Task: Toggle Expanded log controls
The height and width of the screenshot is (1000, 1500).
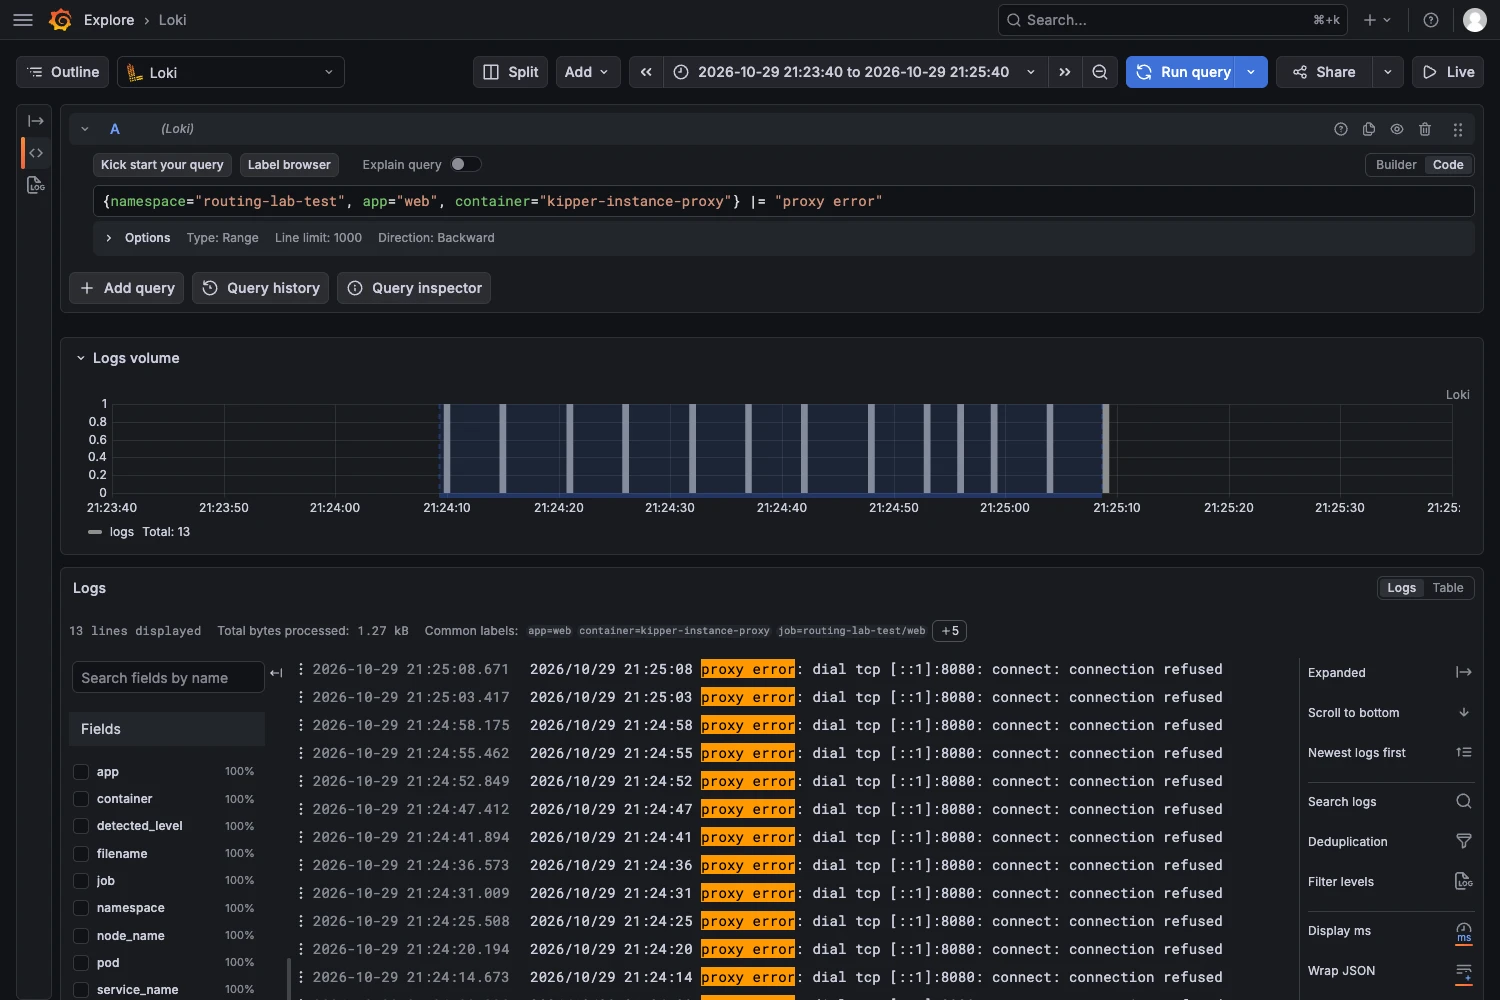Action: [x=1390, y=673]
